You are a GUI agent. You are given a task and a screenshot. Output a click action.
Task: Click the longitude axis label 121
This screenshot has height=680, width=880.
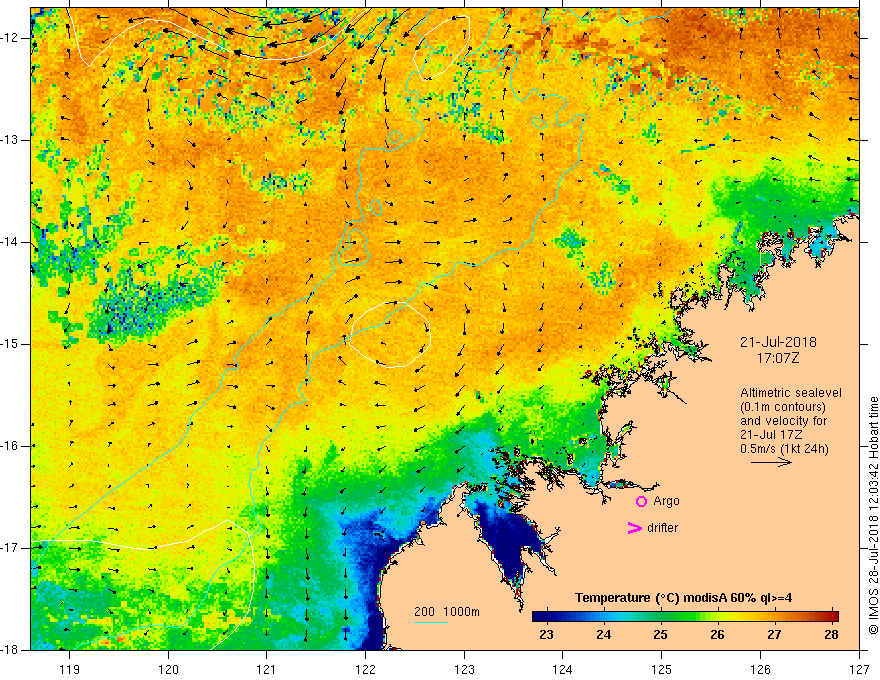point(267,669)
